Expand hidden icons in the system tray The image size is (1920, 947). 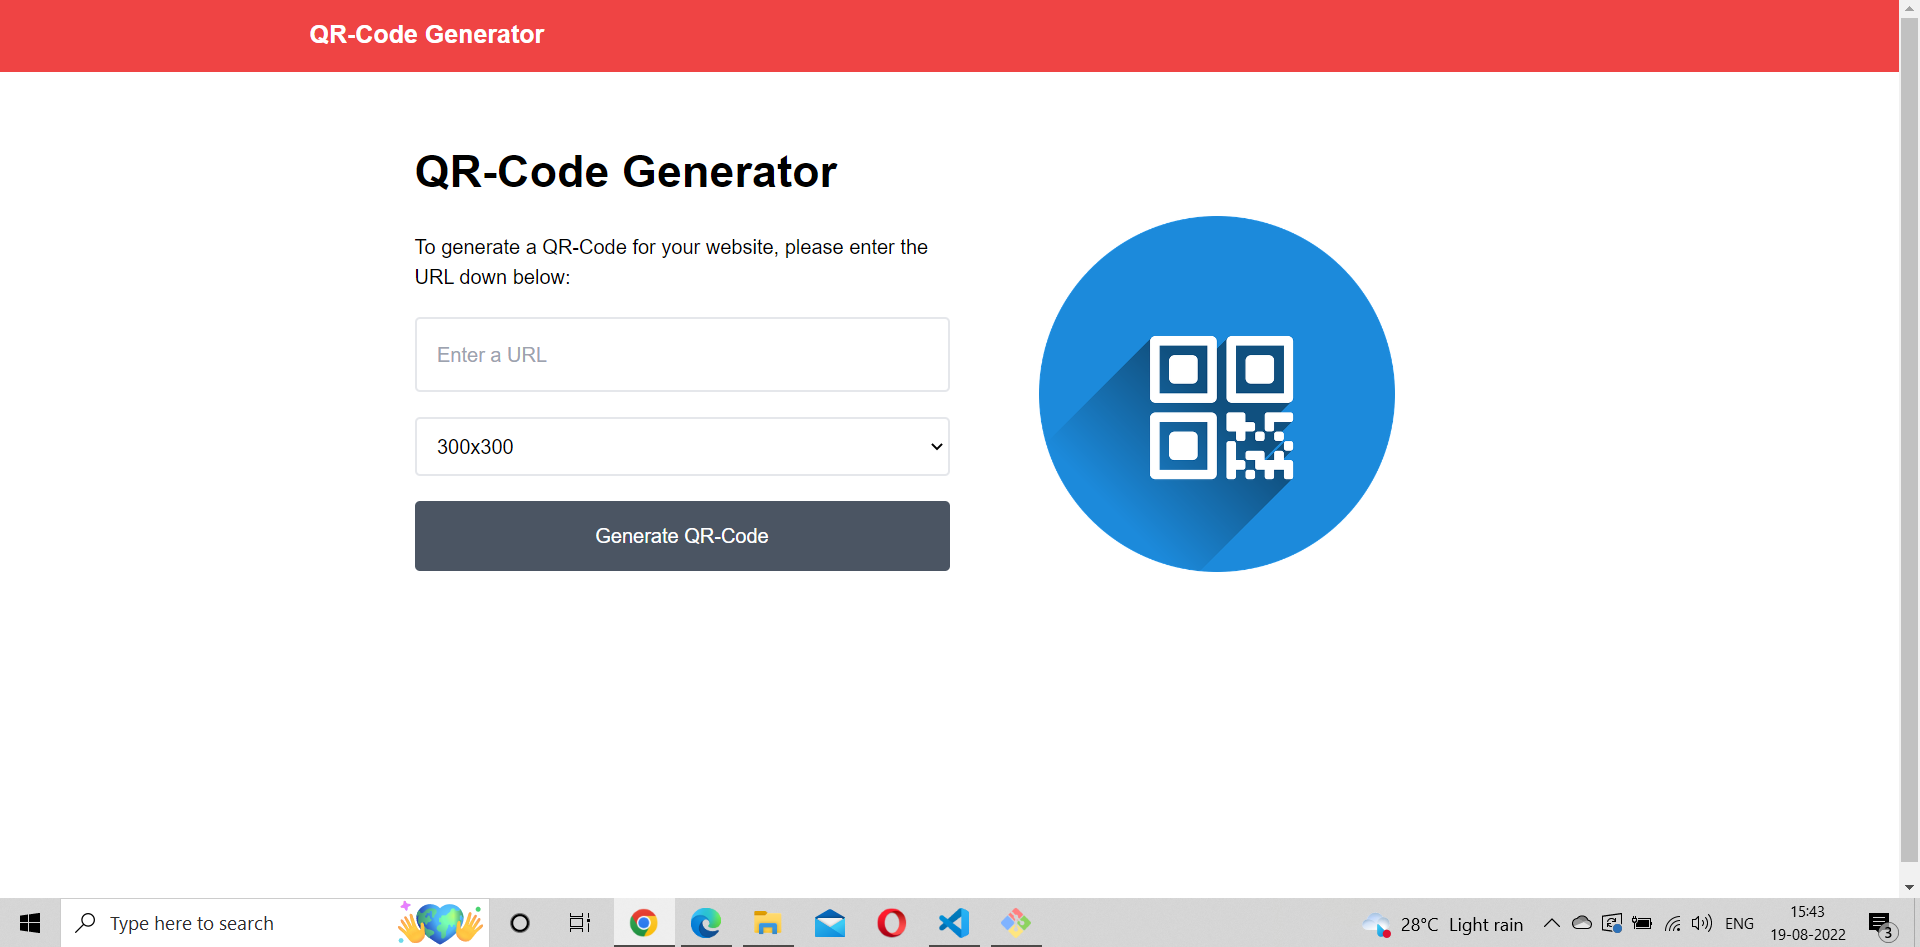[1552, 923]
